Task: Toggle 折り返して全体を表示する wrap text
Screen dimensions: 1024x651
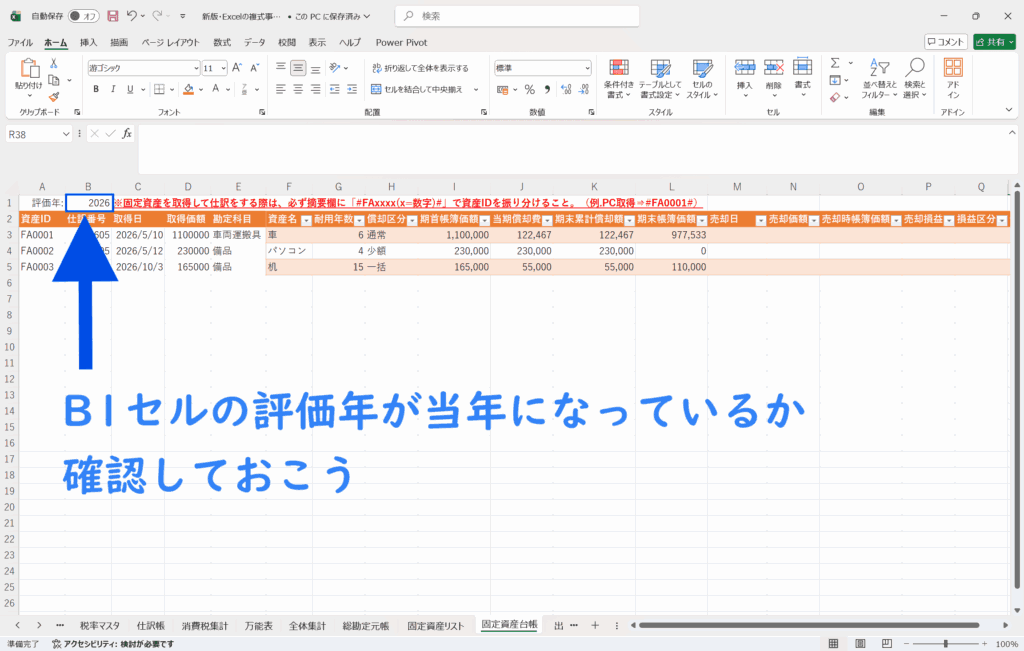Action: point(420,68)
